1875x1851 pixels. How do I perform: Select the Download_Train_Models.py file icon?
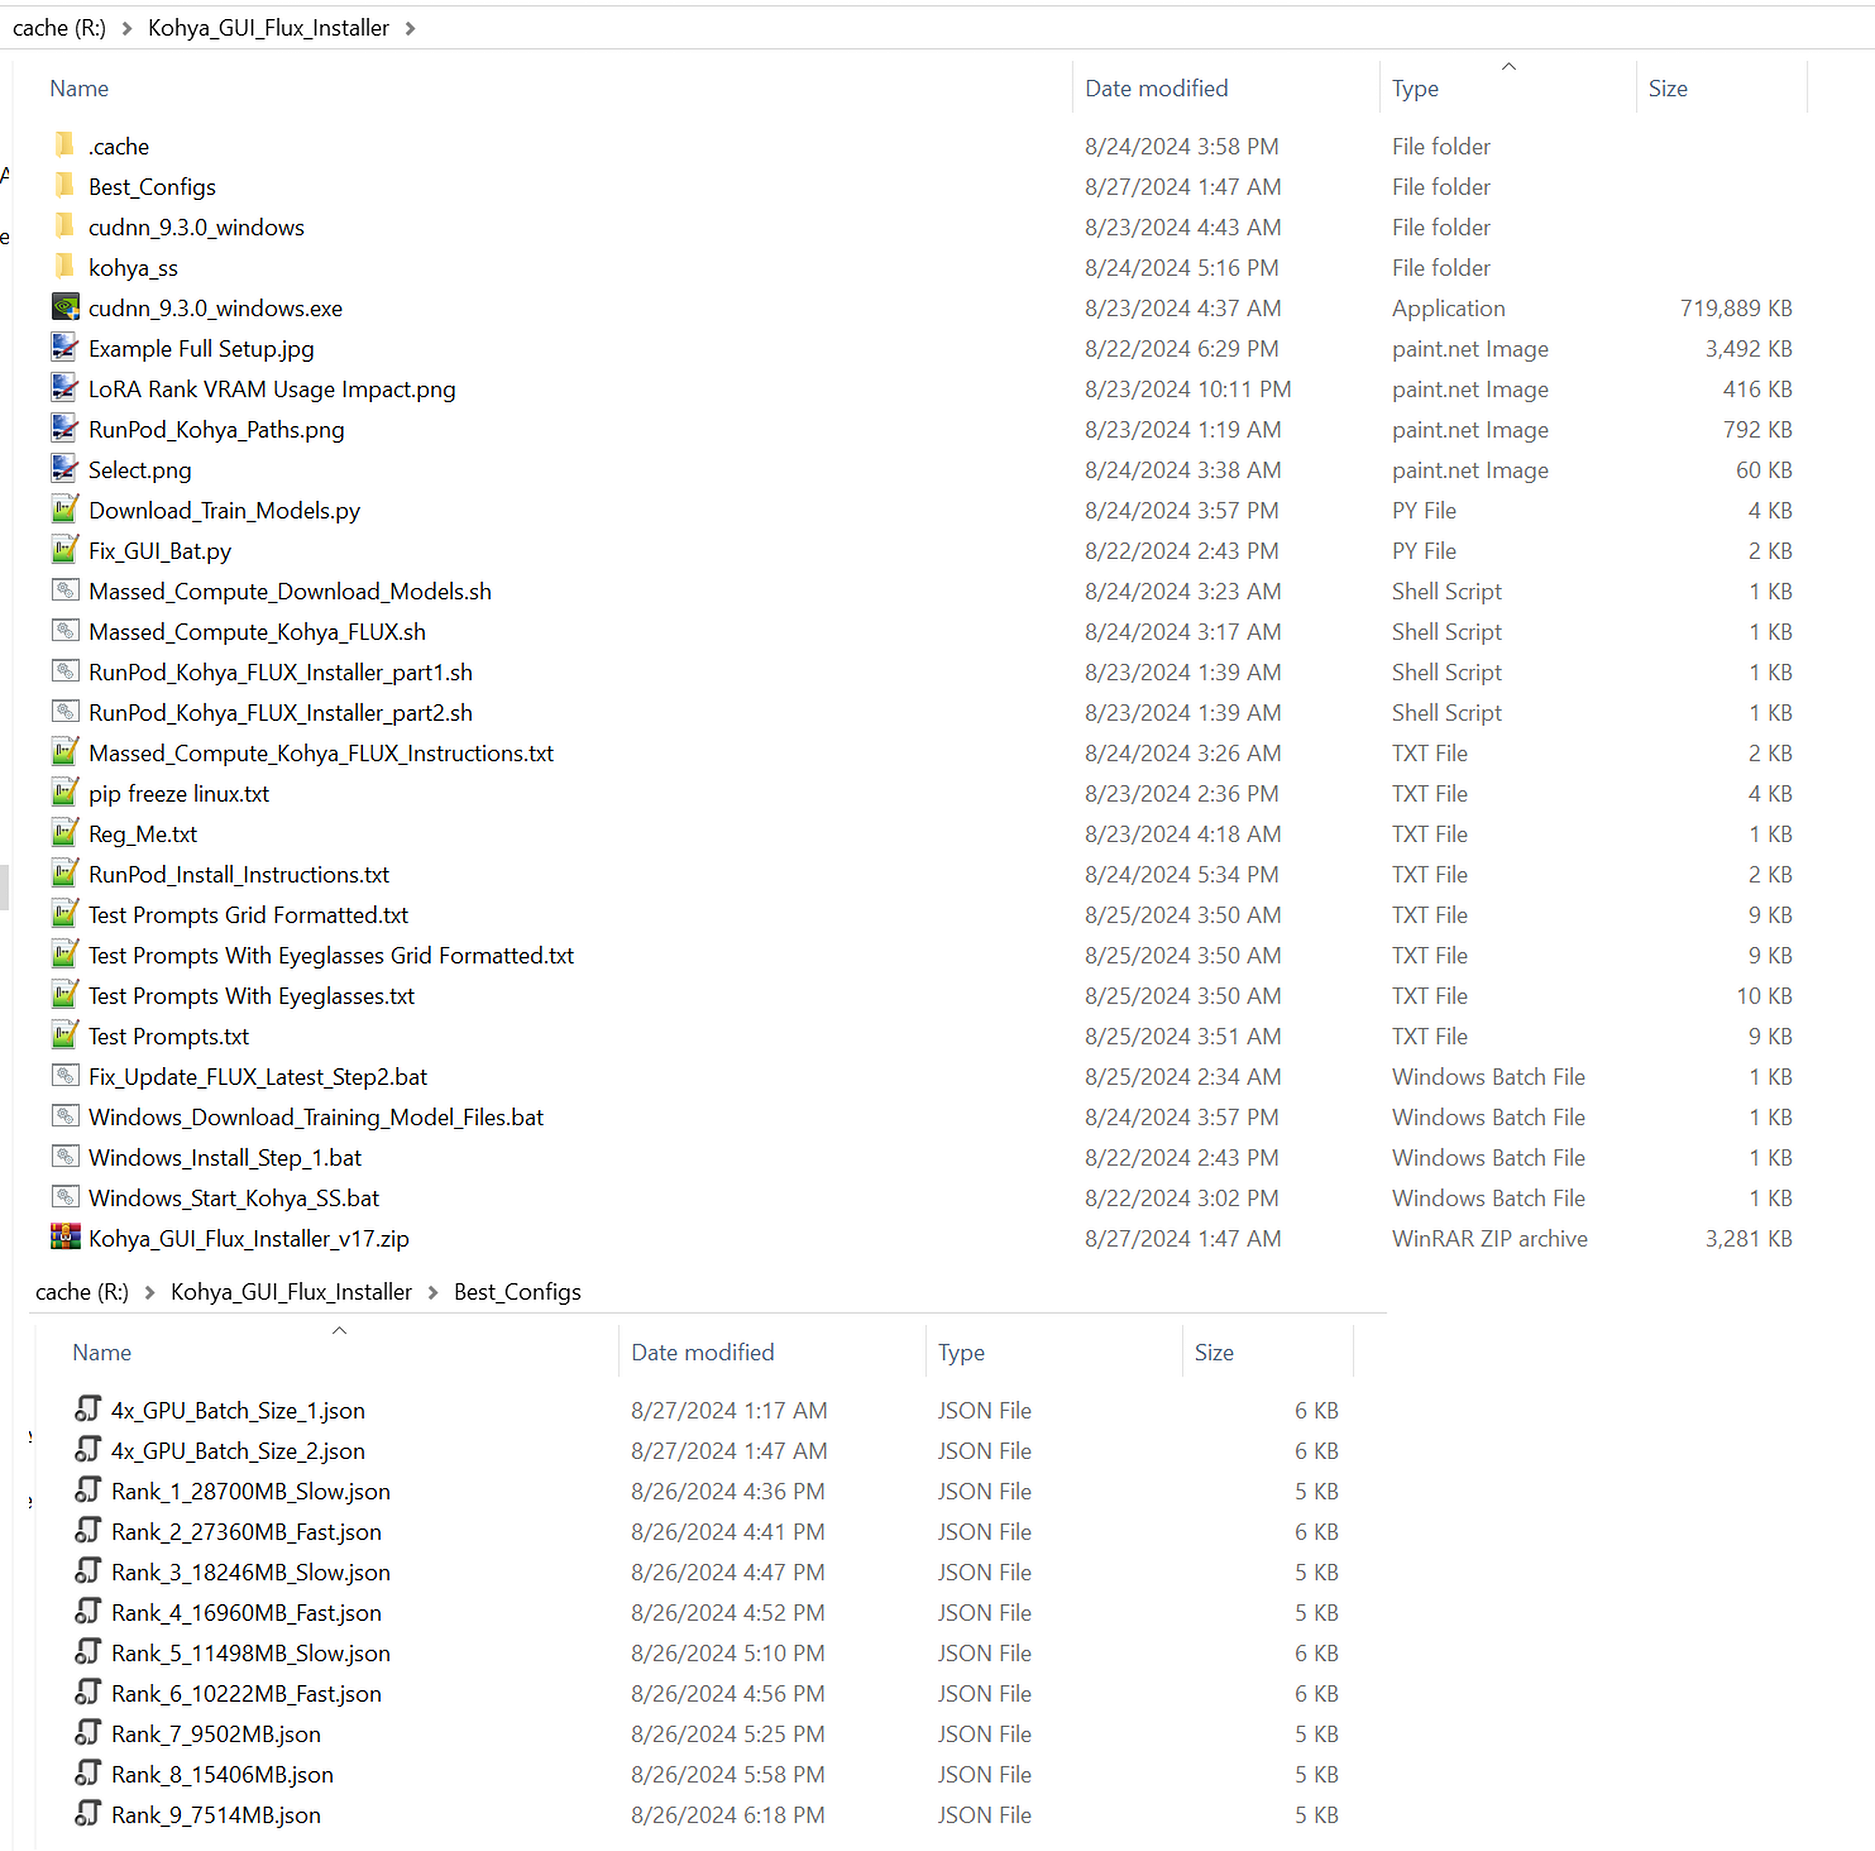click(x=65, y=510)
